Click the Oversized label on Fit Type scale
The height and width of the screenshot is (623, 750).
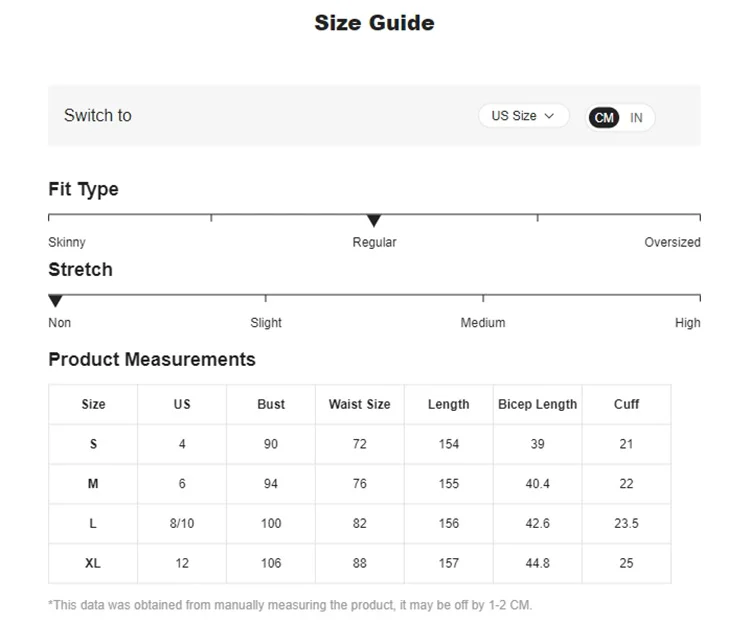[672, 242]
